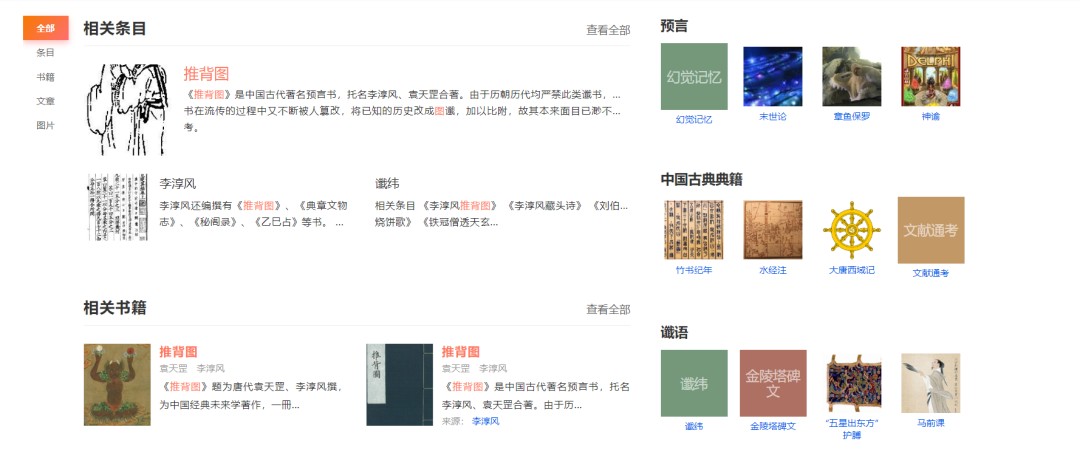Open the golden dharma wheel image
The width and height of the screenshot is (1080, 461).
pos(852,229)
